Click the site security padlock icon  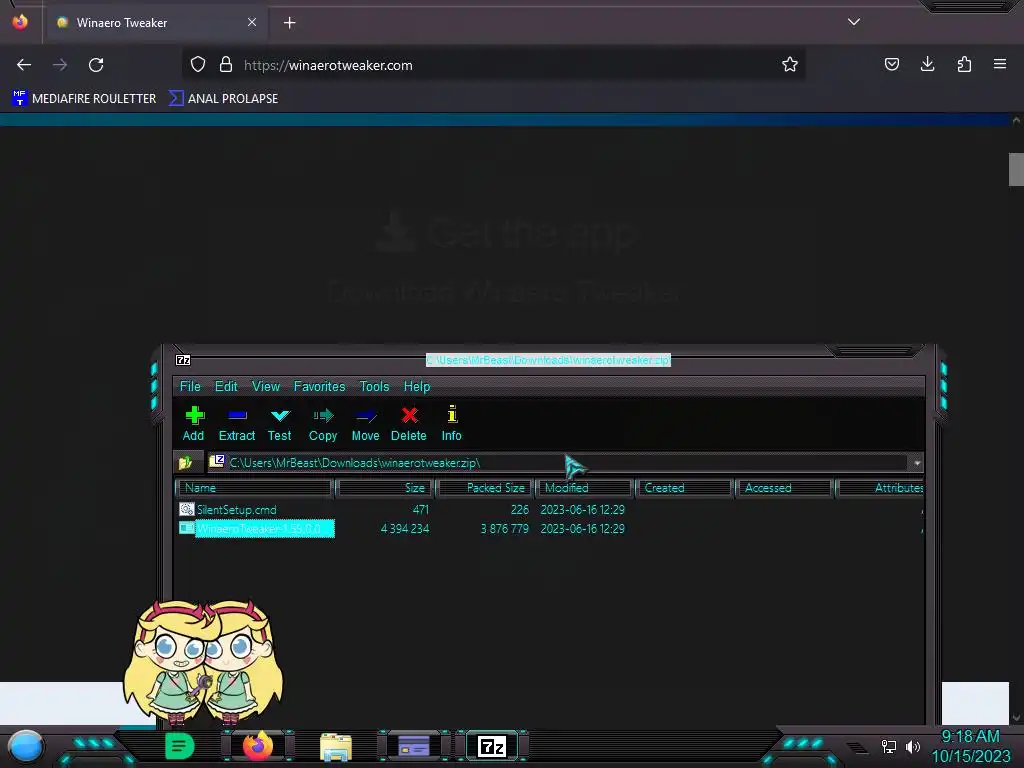[x=226, y=65]
